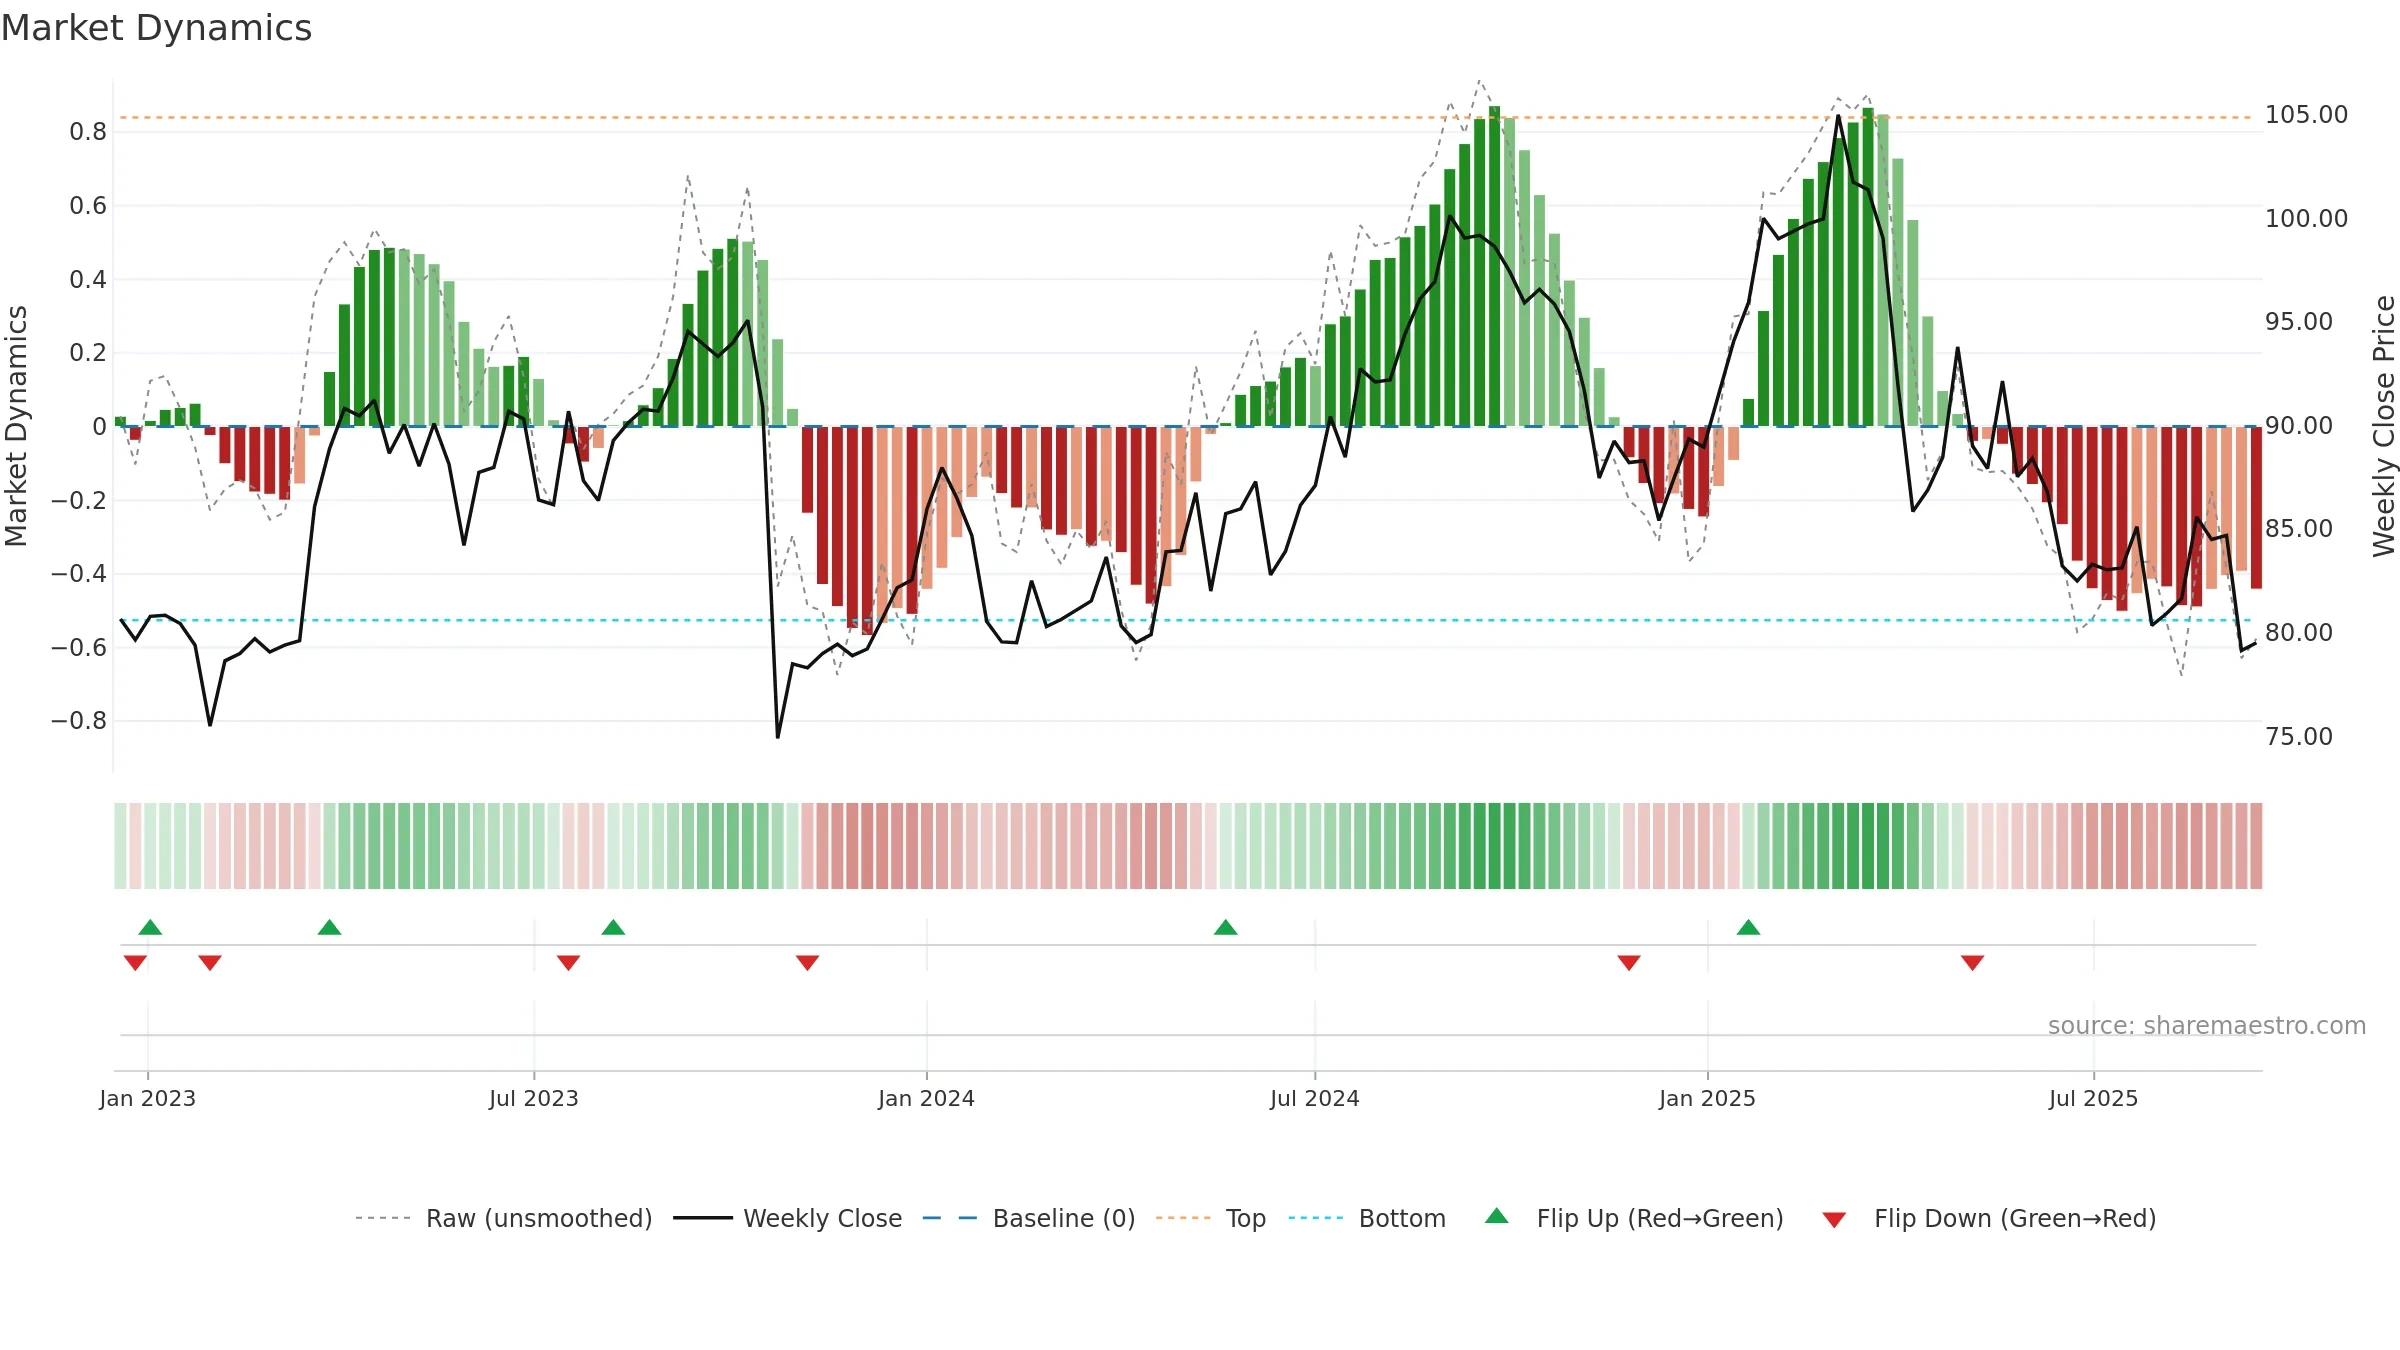Click the 95.00 price tick label
Viewport: 2400px width, 1350px height.
2299,322
